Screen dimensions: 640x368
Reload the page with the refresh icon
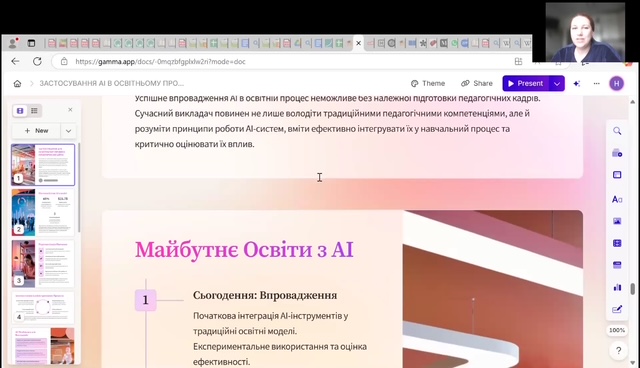(x=37, y=62)
